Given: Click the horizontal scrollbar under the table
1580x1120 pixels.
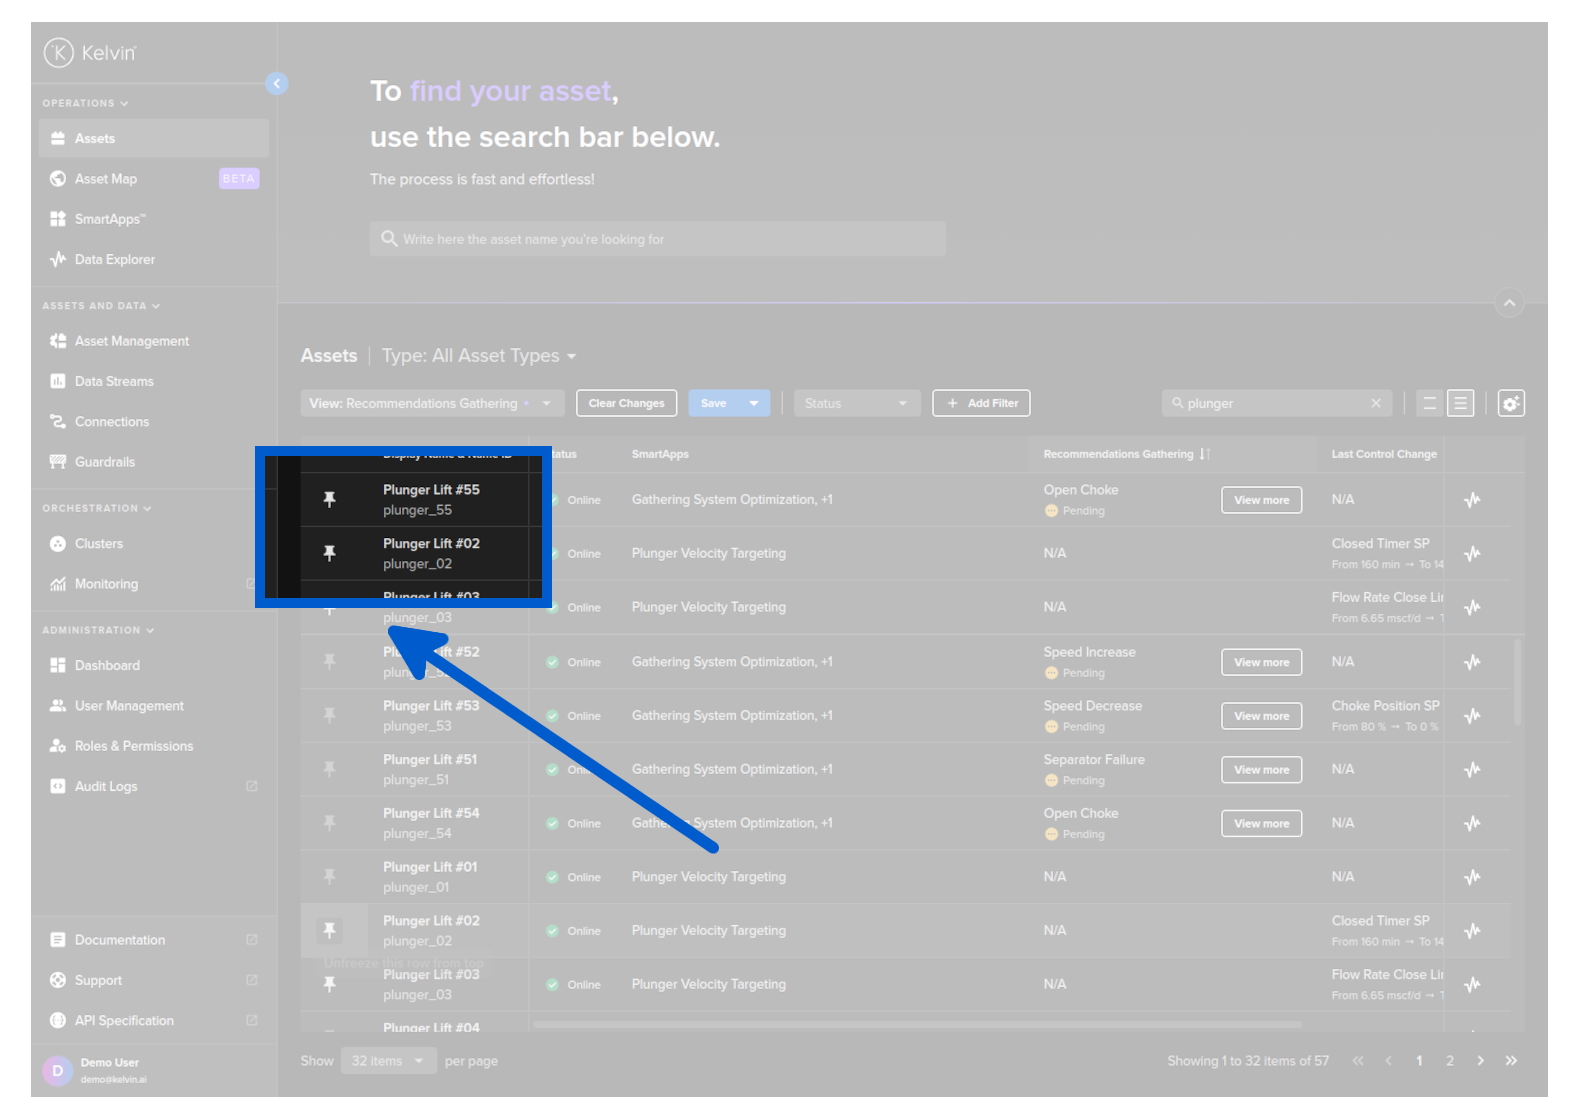Looking at the screenshot, I should 916,1024.
